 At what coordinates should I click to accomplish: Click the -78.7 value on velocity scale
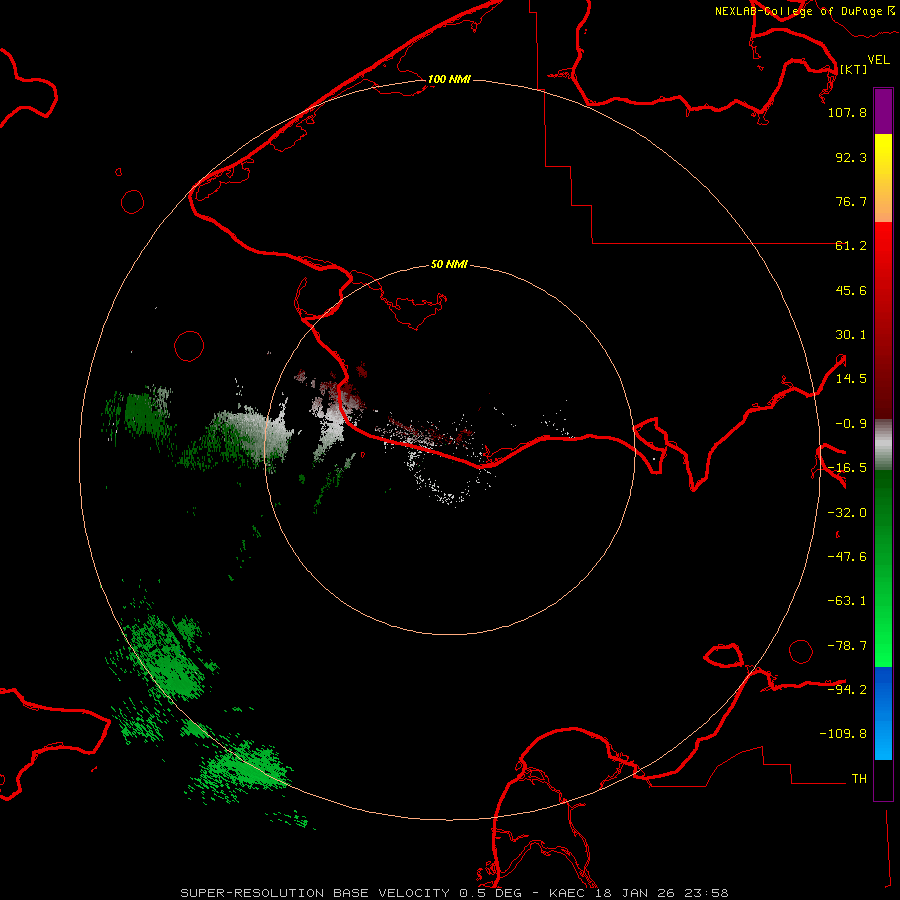847,646
